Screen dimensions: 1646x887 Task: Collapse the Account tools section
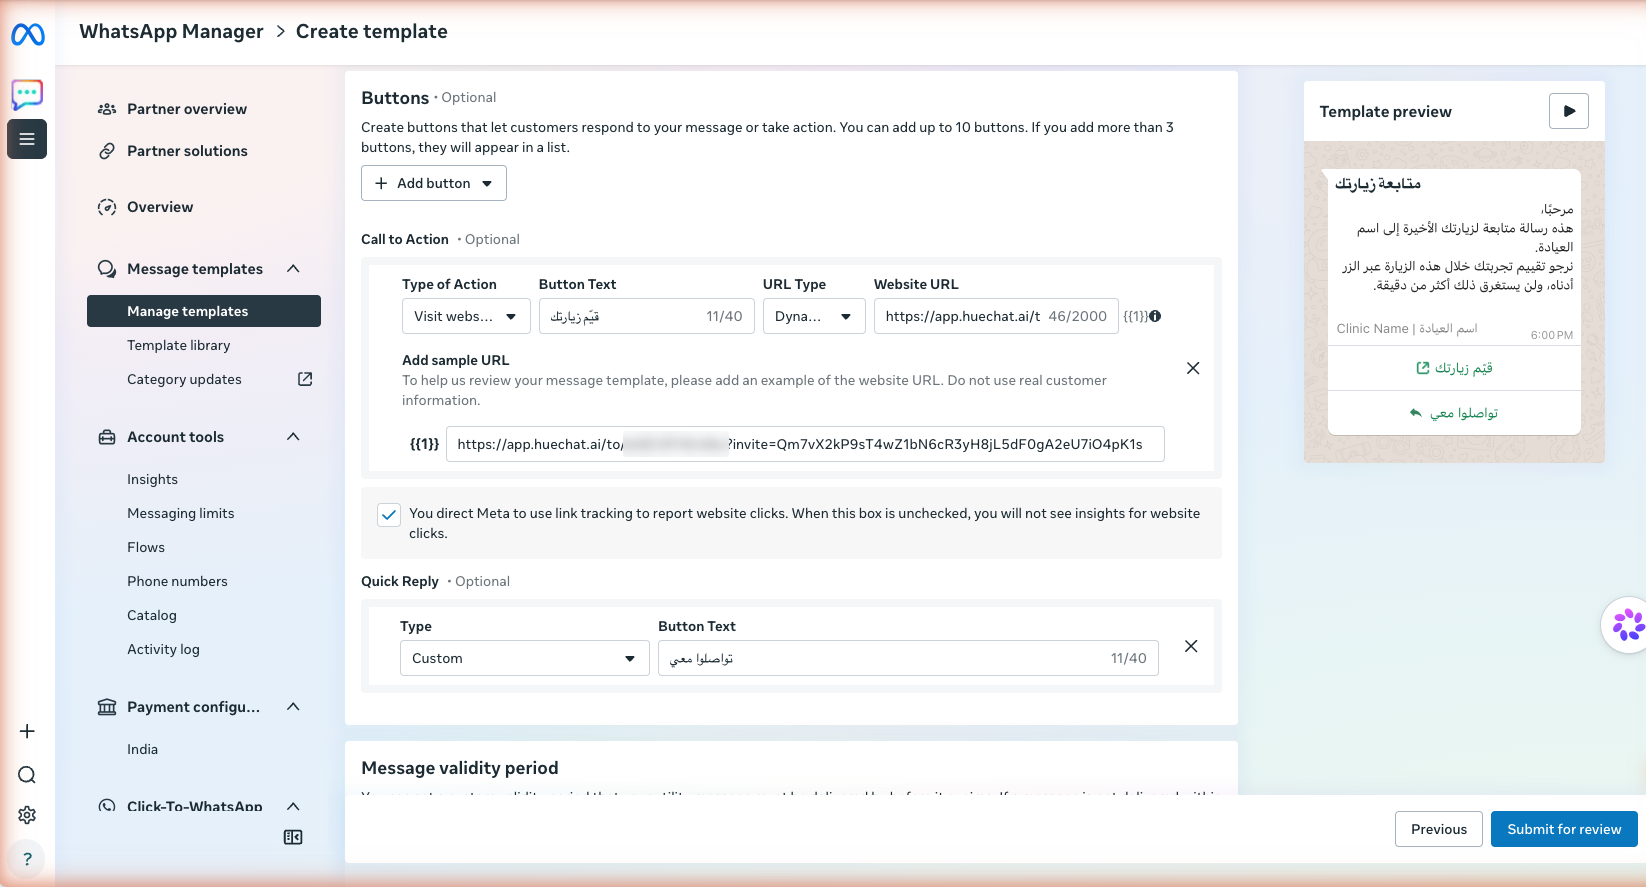(293, 436)
